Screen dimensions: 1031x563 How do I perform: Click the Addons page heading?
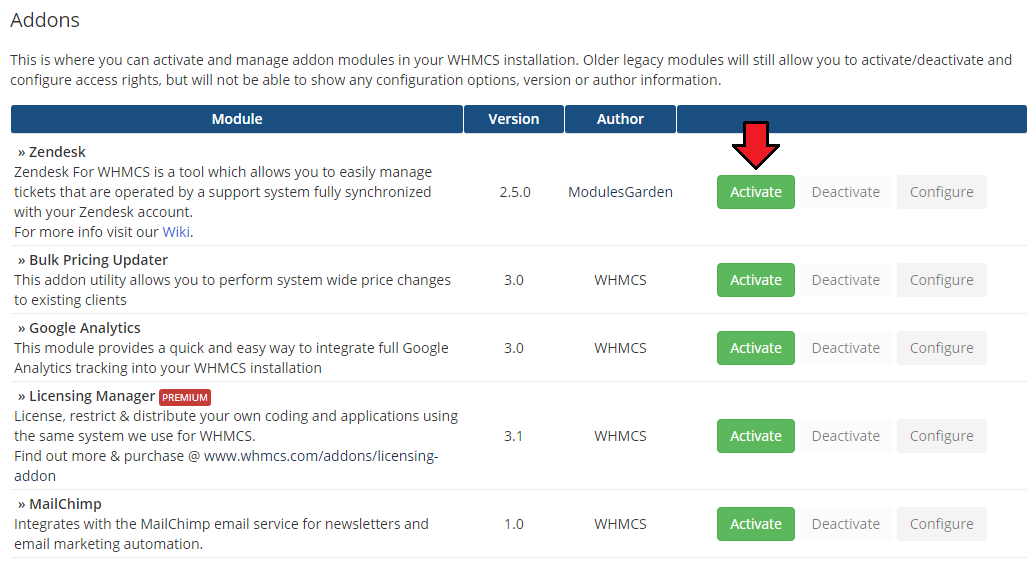pos(45,20)
